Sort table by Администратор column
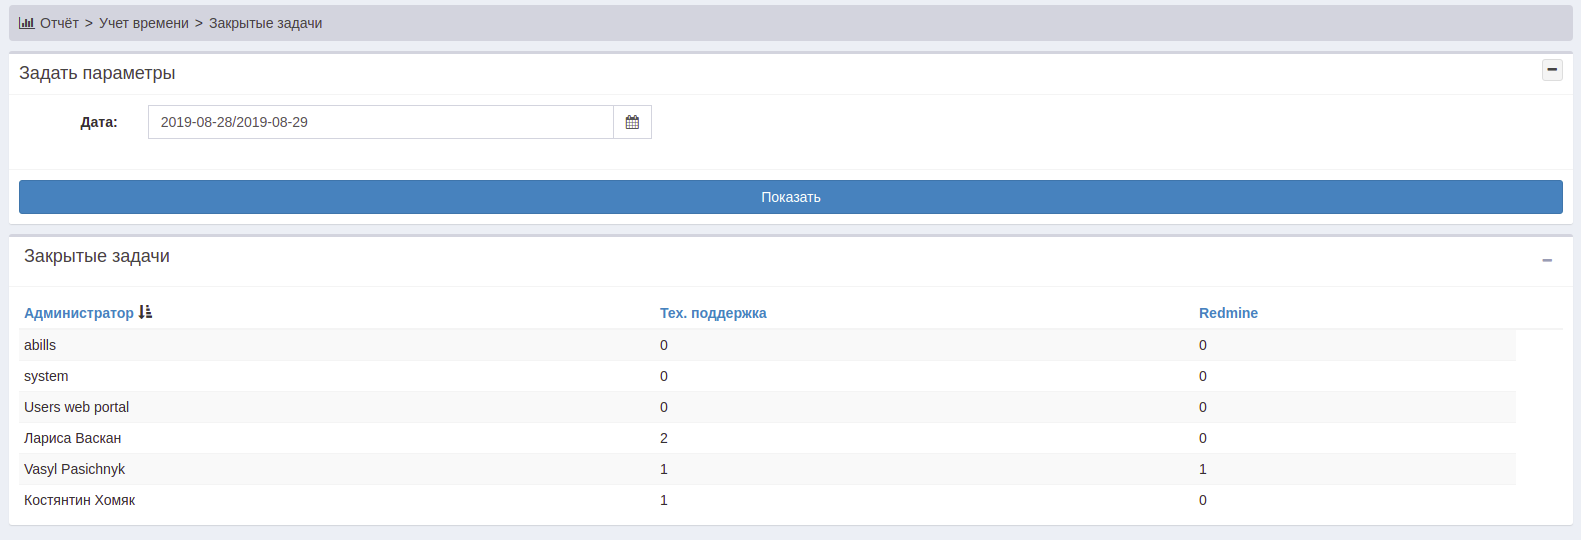This screenshot has height=540, width=1581. [78, 313]
